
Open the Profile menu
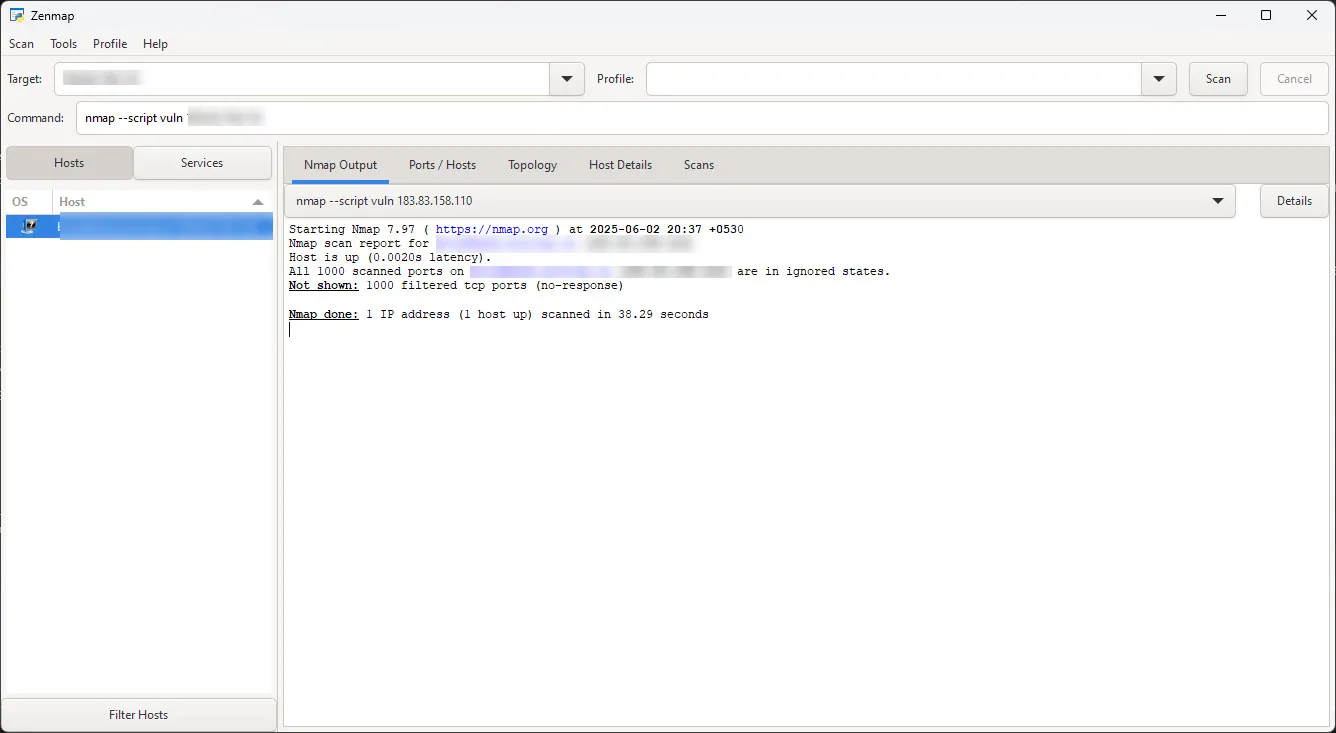click(x=110, y=44)
